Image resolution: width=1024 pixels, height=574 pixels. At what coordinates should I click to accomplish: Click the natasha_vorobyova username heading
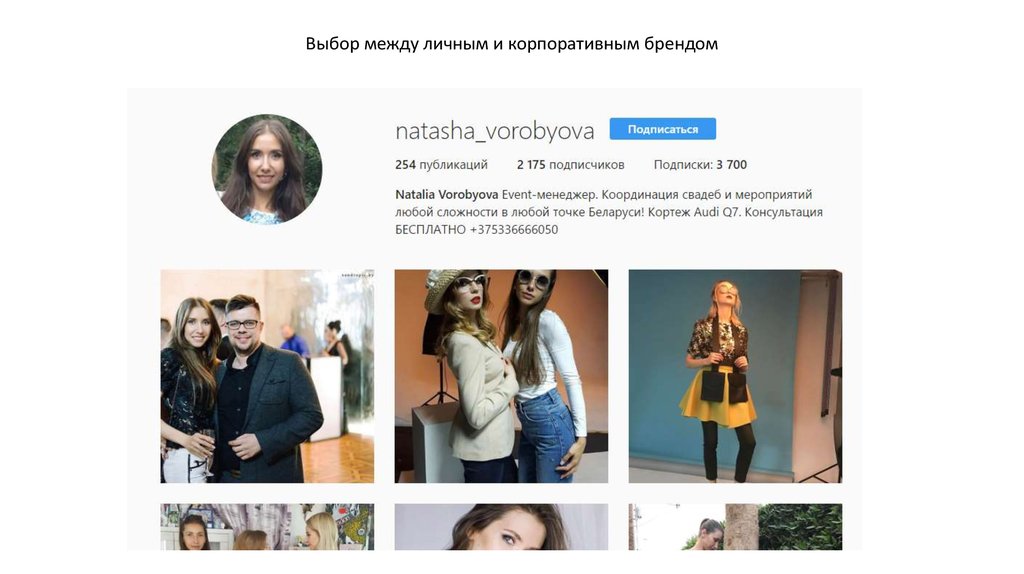pos(494,131)
